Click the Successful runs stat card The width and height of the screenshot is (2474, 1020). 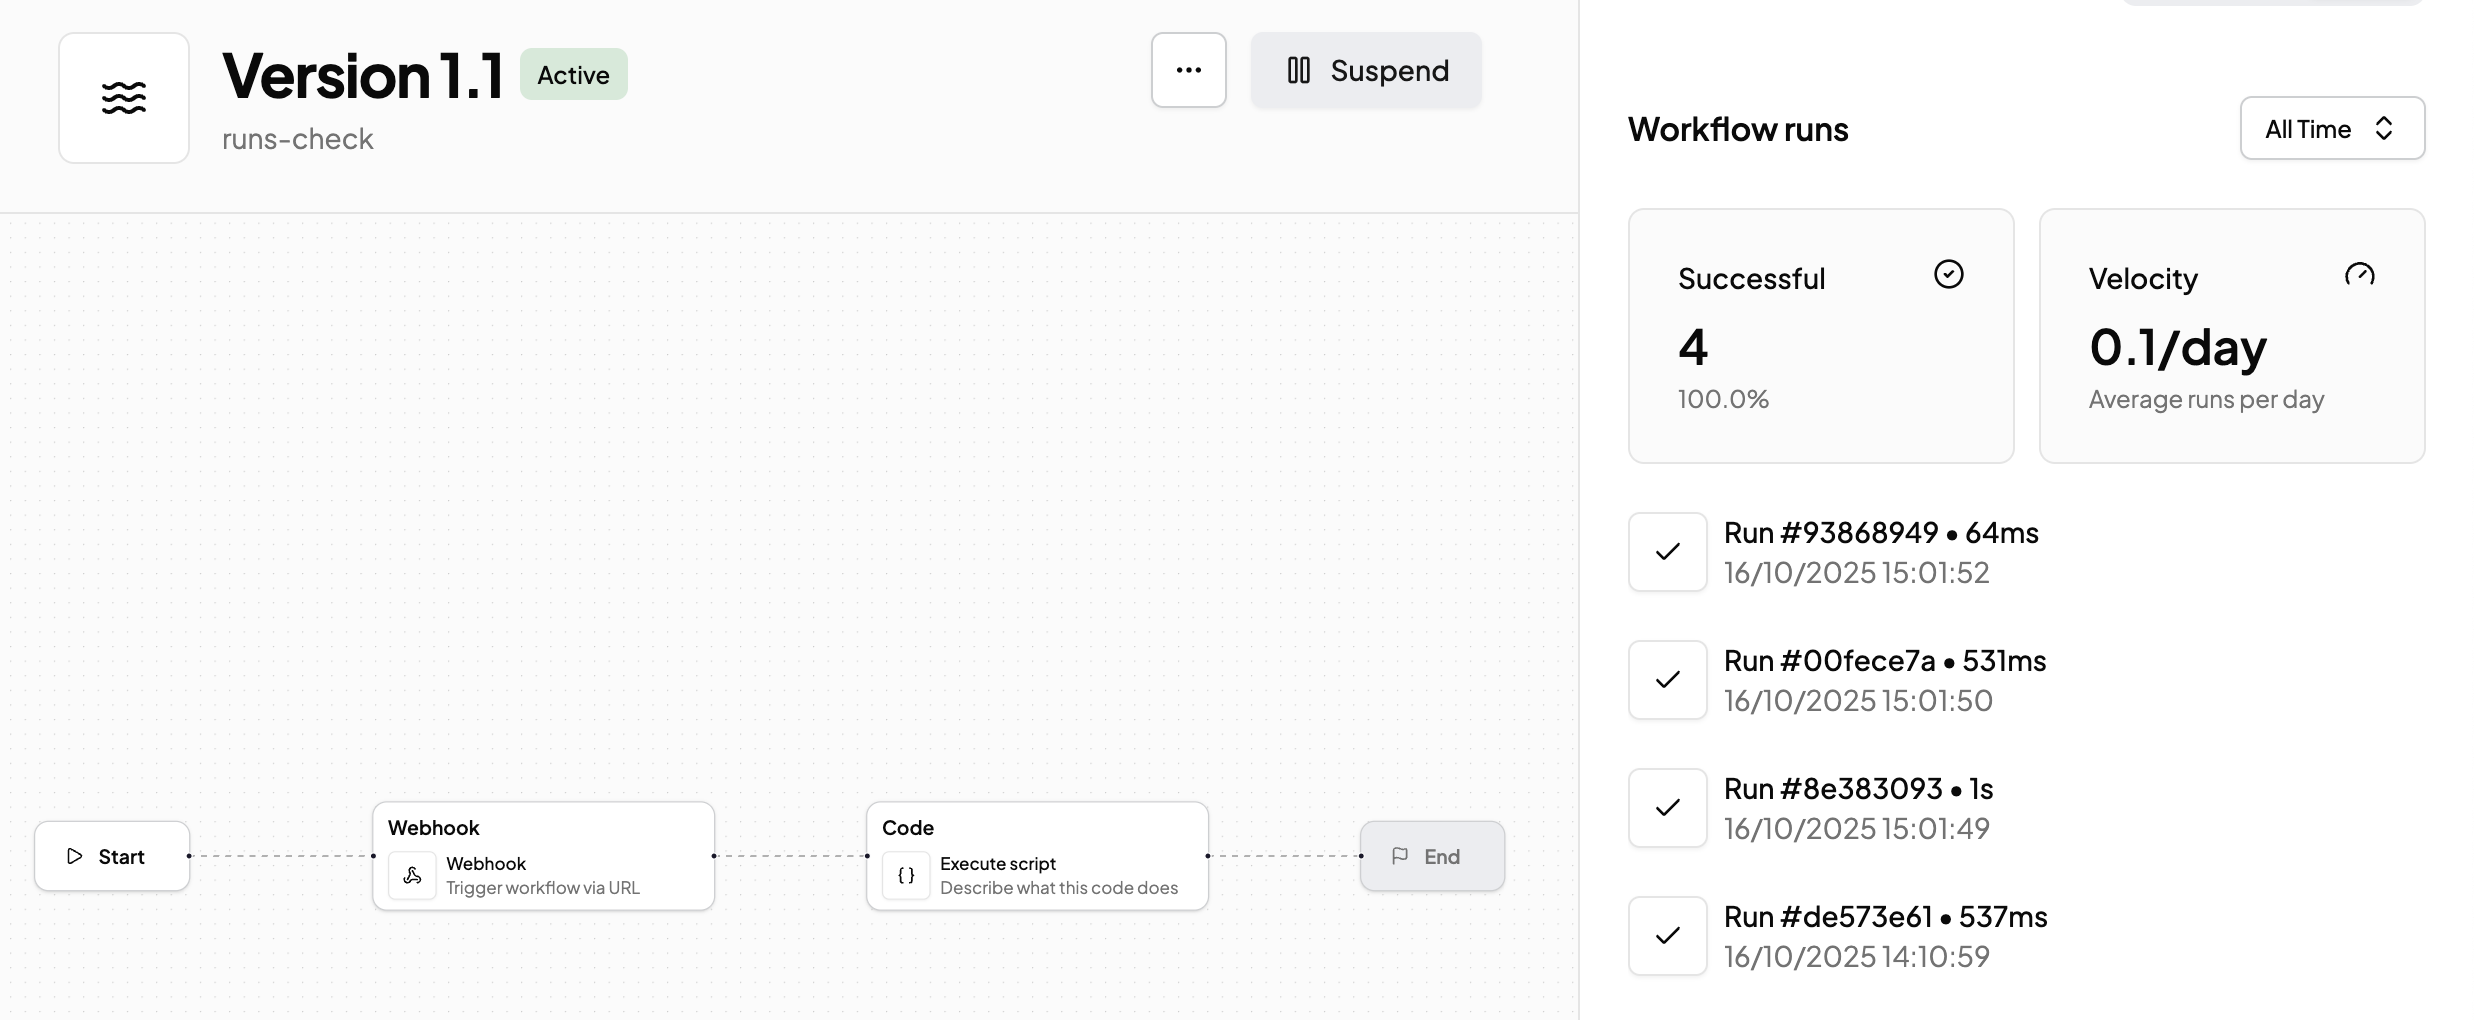(1820, 336)
